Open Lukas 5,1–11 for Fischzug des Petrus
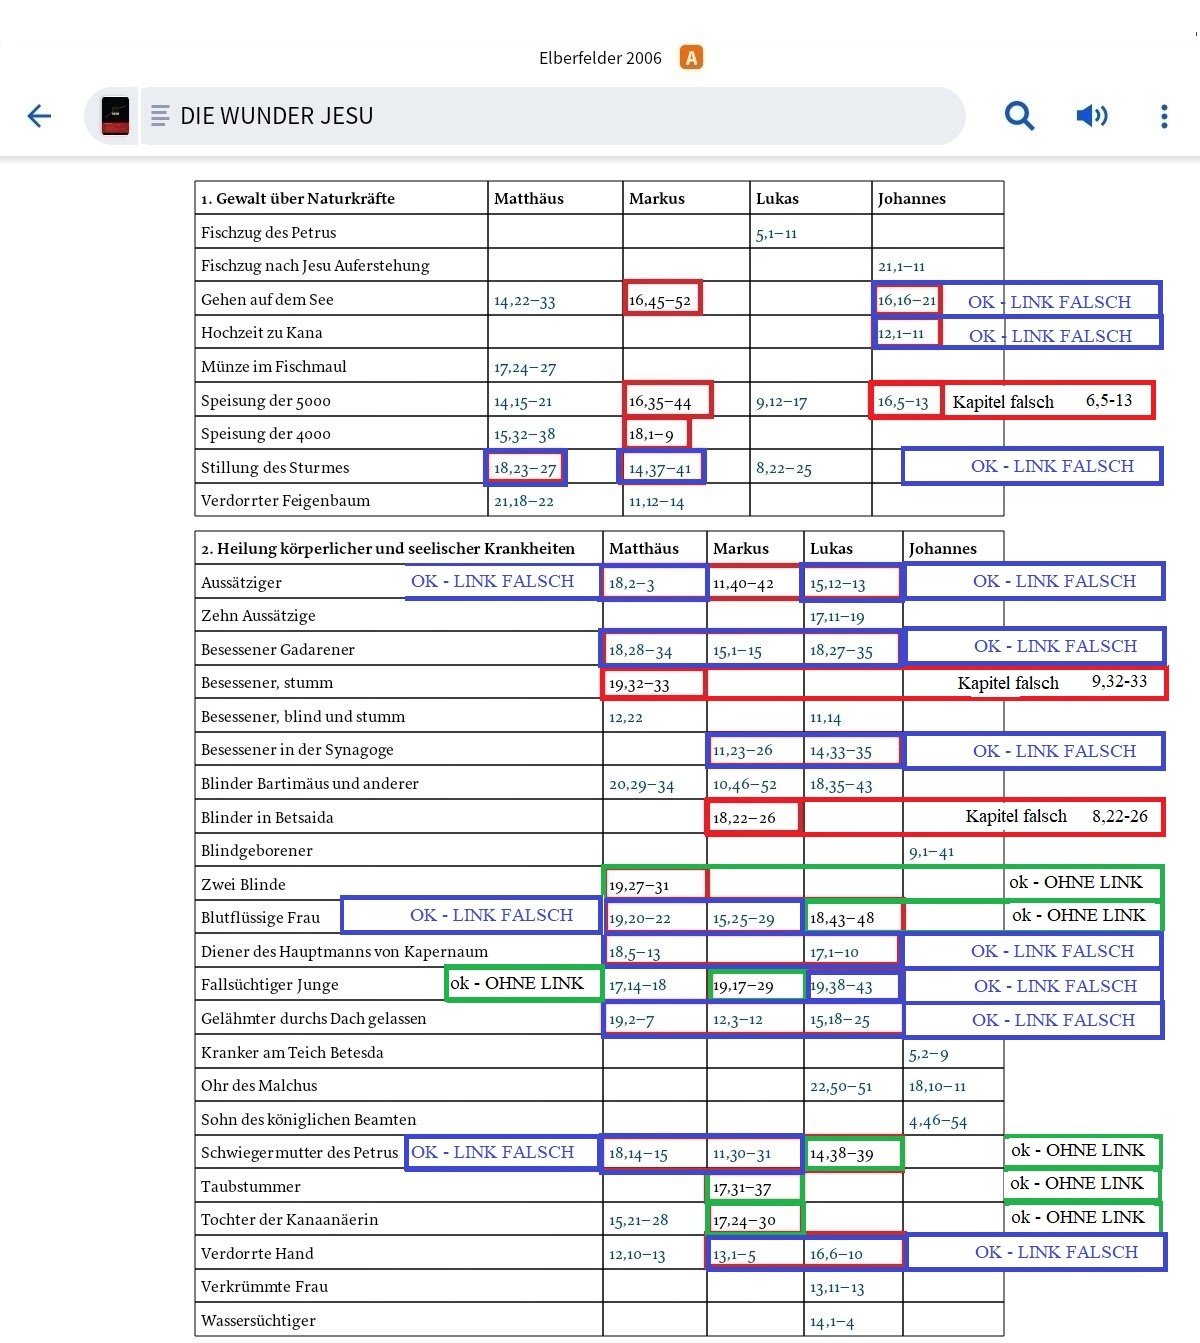The image size is (1200, 1343). pyautogui.click(x=776, y=234)
